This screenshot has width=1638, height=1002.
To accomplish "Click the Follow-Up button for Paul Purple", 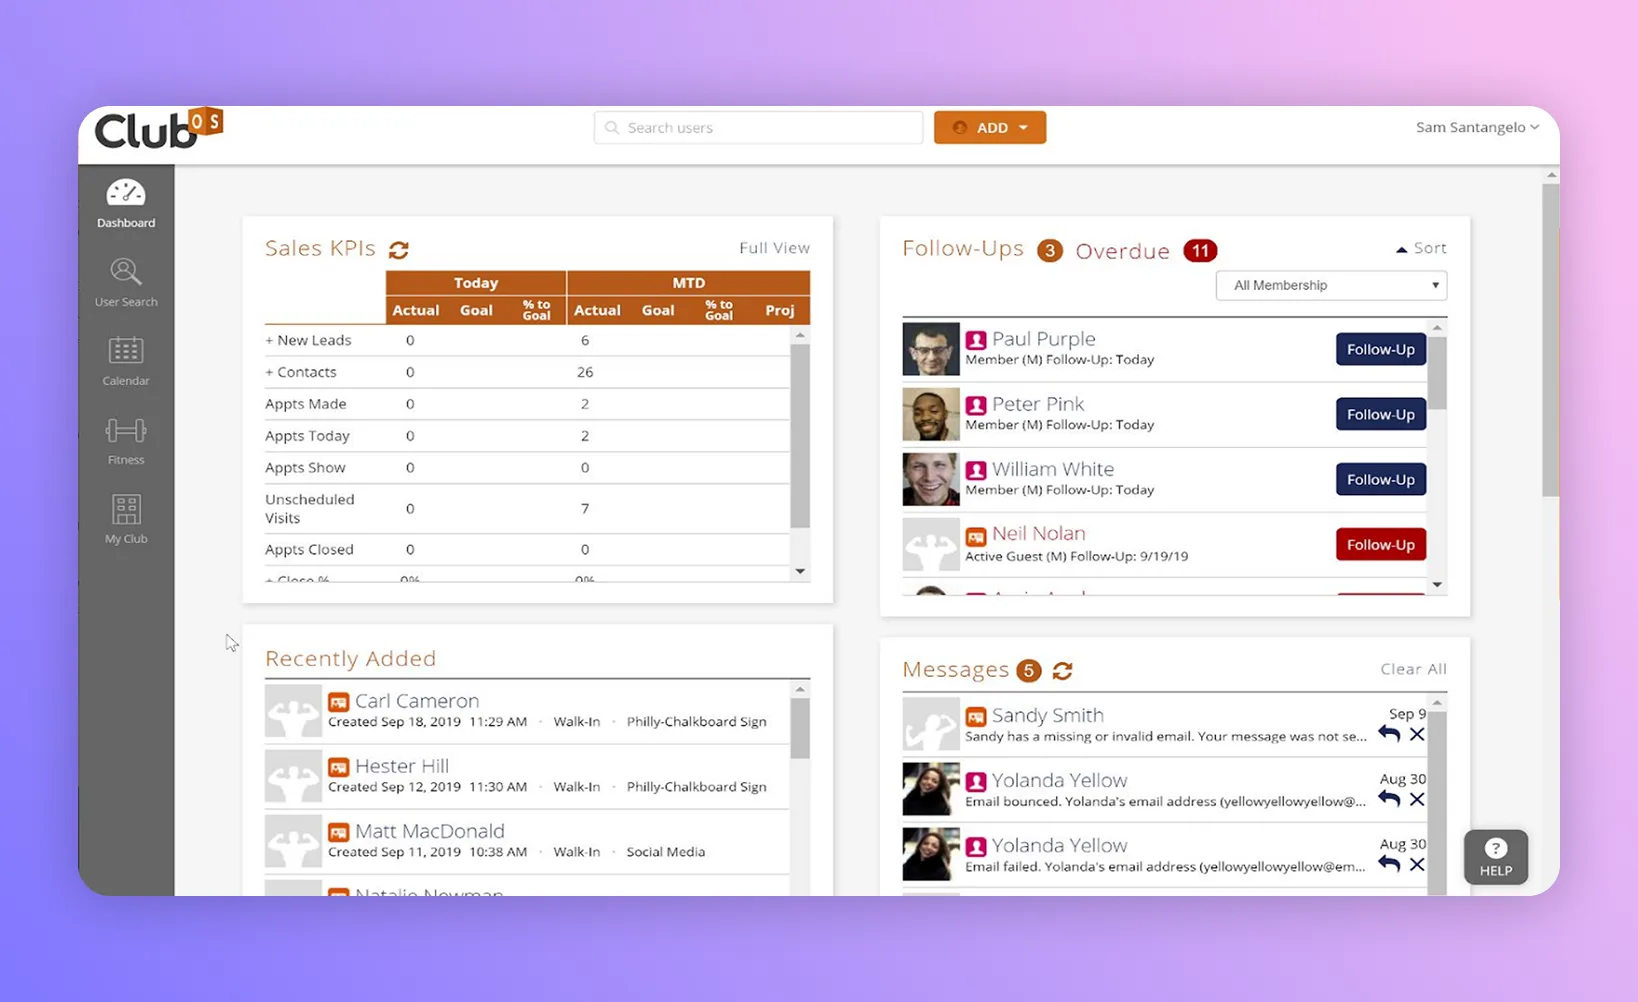I will (1380, 349).
